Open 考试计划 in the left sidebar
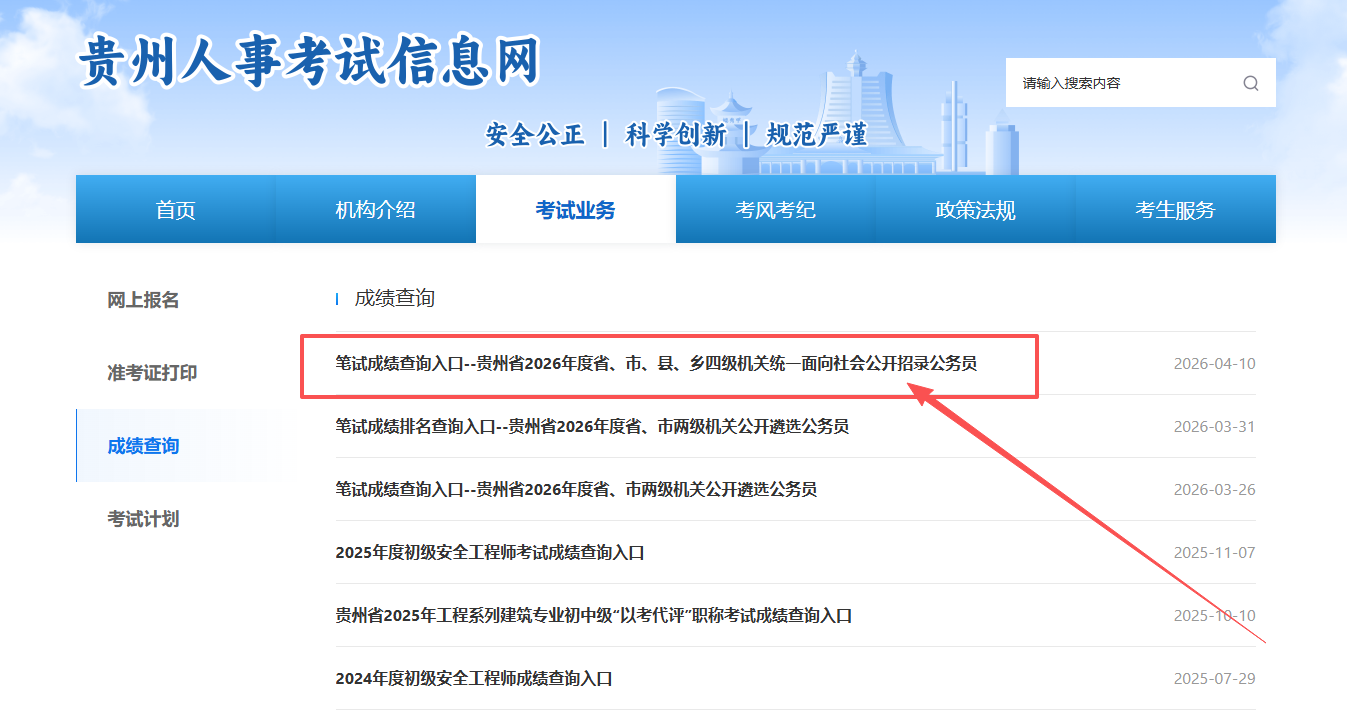1347x716 pixels. (x=143, y=519)
